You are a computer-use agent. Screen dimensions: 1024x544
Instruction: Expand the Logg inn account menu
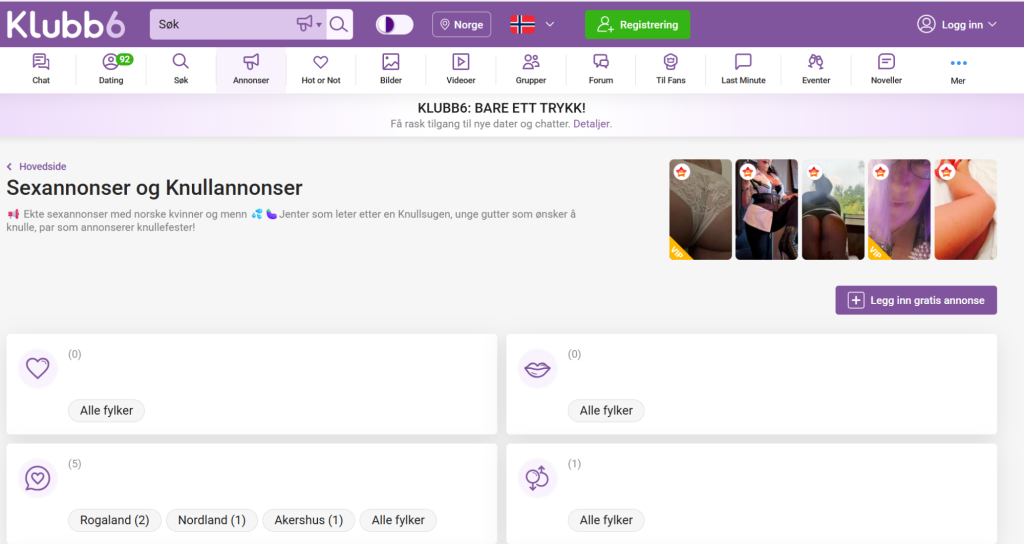(957, 25)
